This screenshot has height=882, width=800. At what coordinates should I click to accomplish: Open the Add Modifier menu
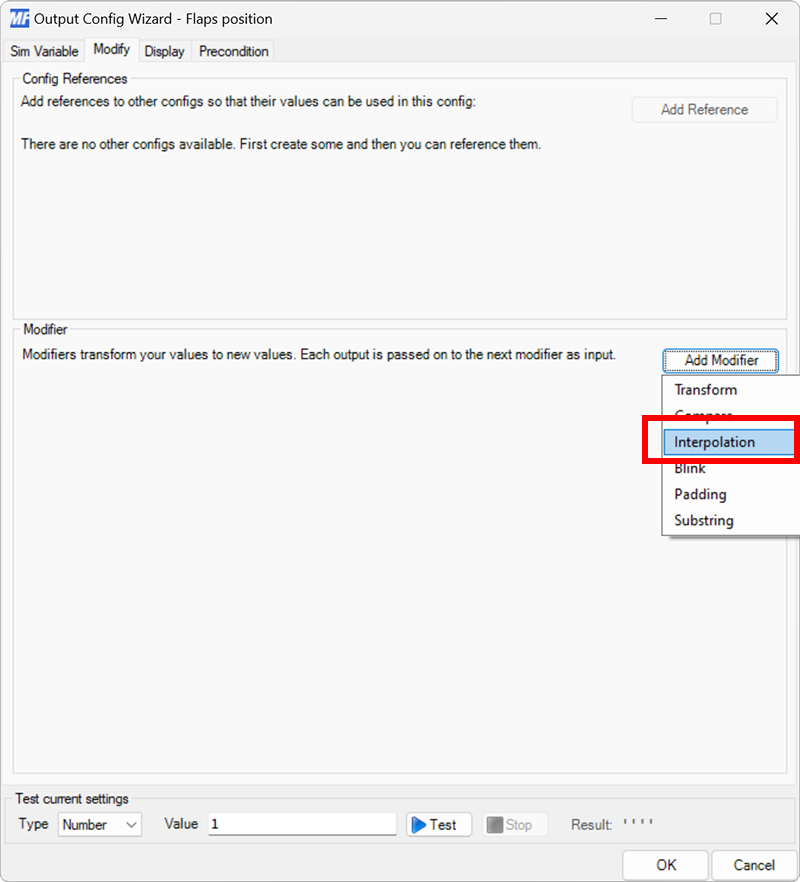[720, 360]
